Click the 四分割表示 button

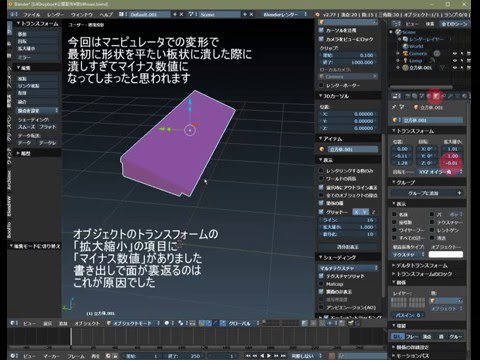coord(348,247)
